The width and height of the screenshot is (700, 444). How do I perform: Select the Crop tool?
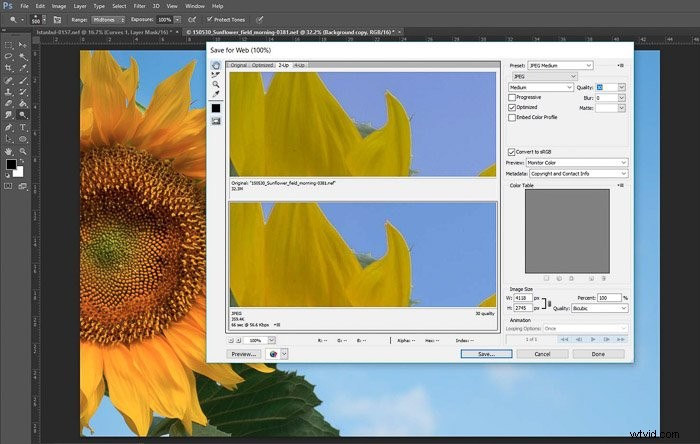[x=8, y=68]
